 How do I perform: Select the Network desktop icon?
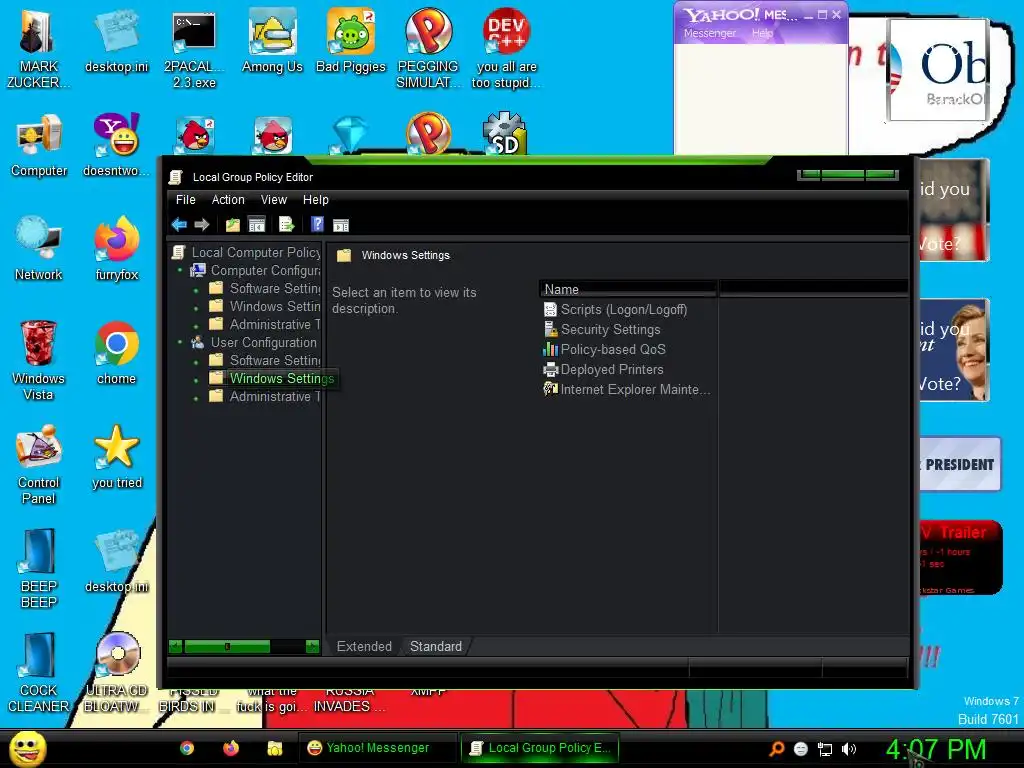point(39,249)
